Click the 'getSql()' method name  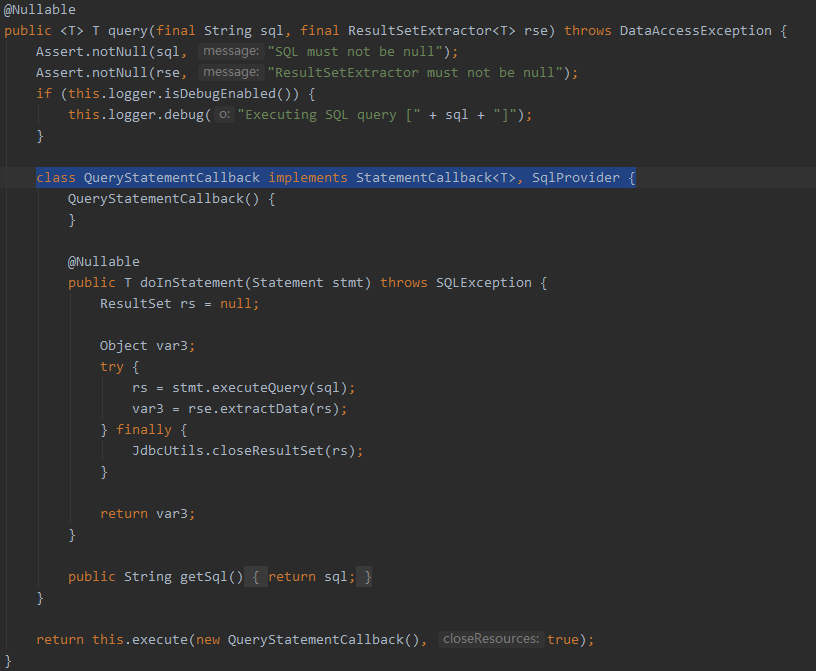point(211,577)
